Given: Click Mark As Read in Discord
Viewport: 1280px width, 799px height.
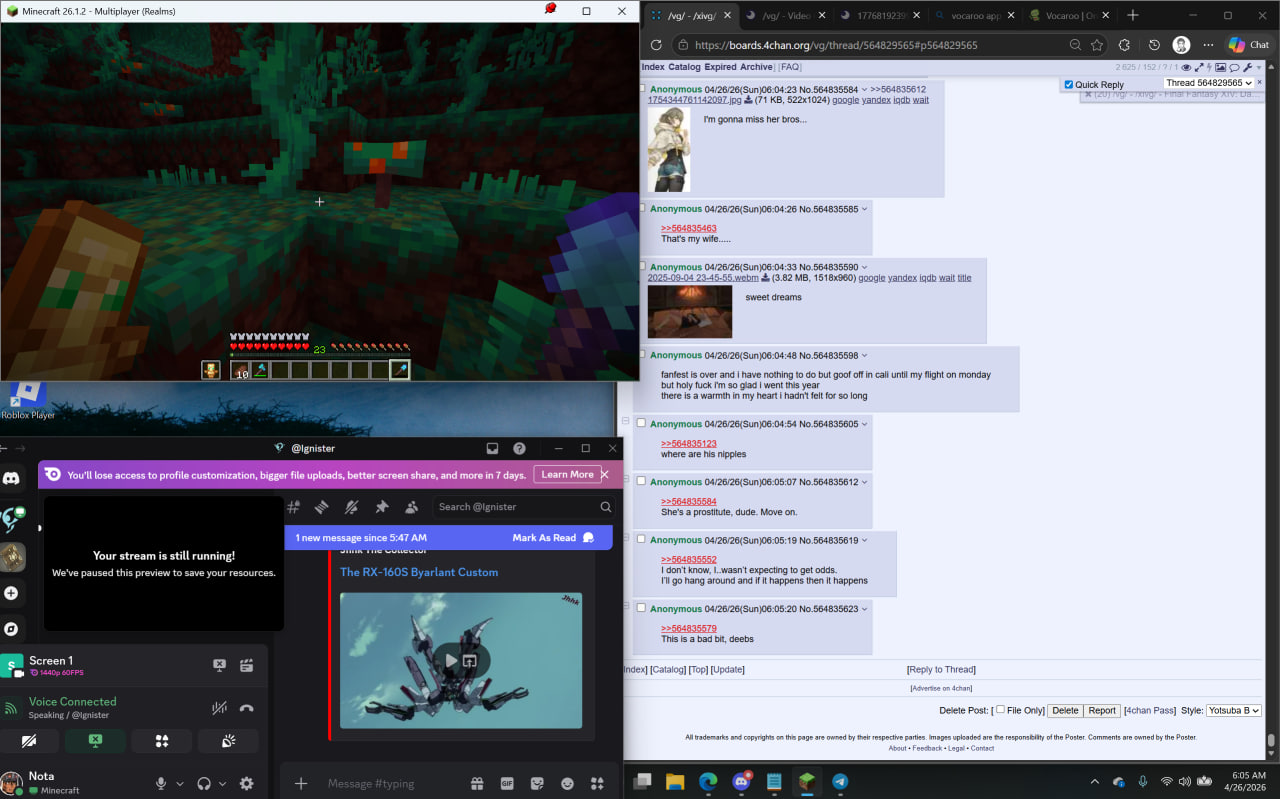Looking at the screenshot, I should [553, 538].
